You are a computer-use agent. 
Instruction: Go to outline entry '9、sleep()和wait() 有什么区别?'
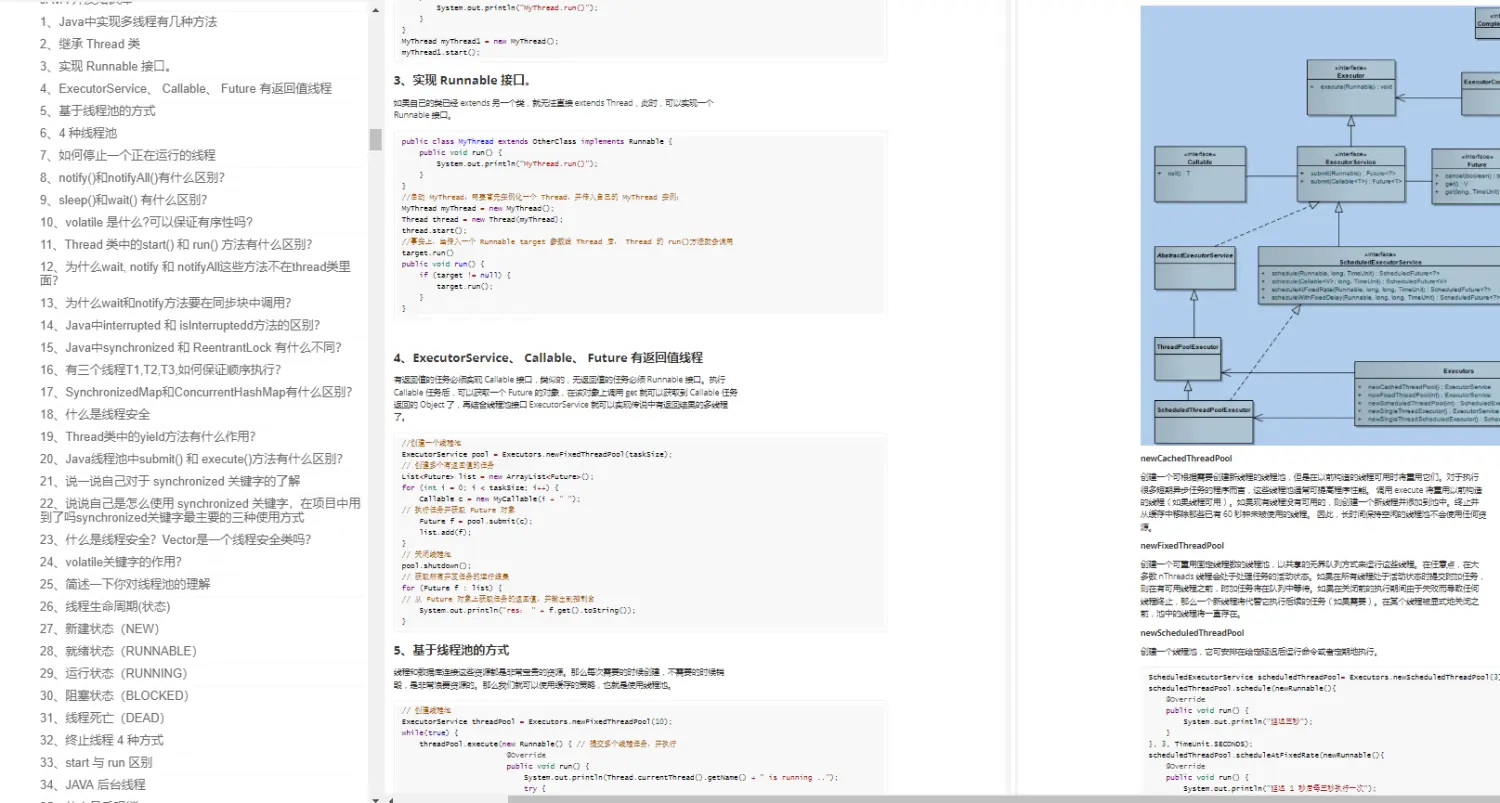(x=124, y=199)
